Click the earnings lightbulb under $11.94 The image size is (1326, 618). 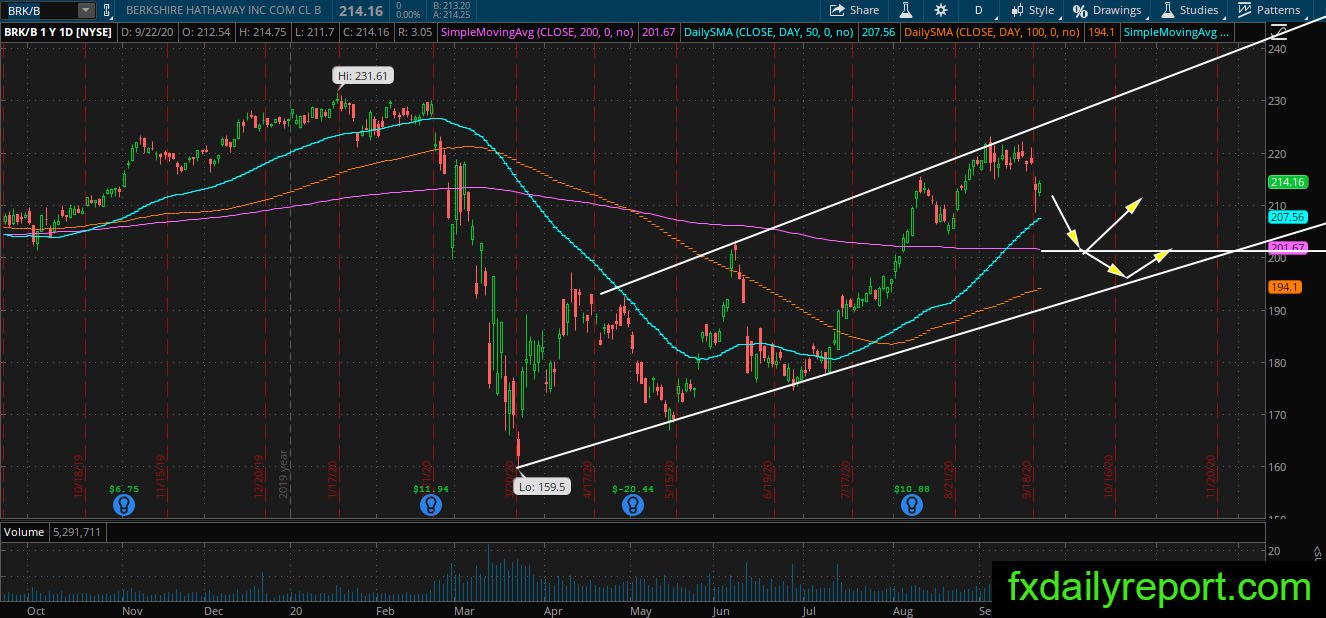click(430, 507)
